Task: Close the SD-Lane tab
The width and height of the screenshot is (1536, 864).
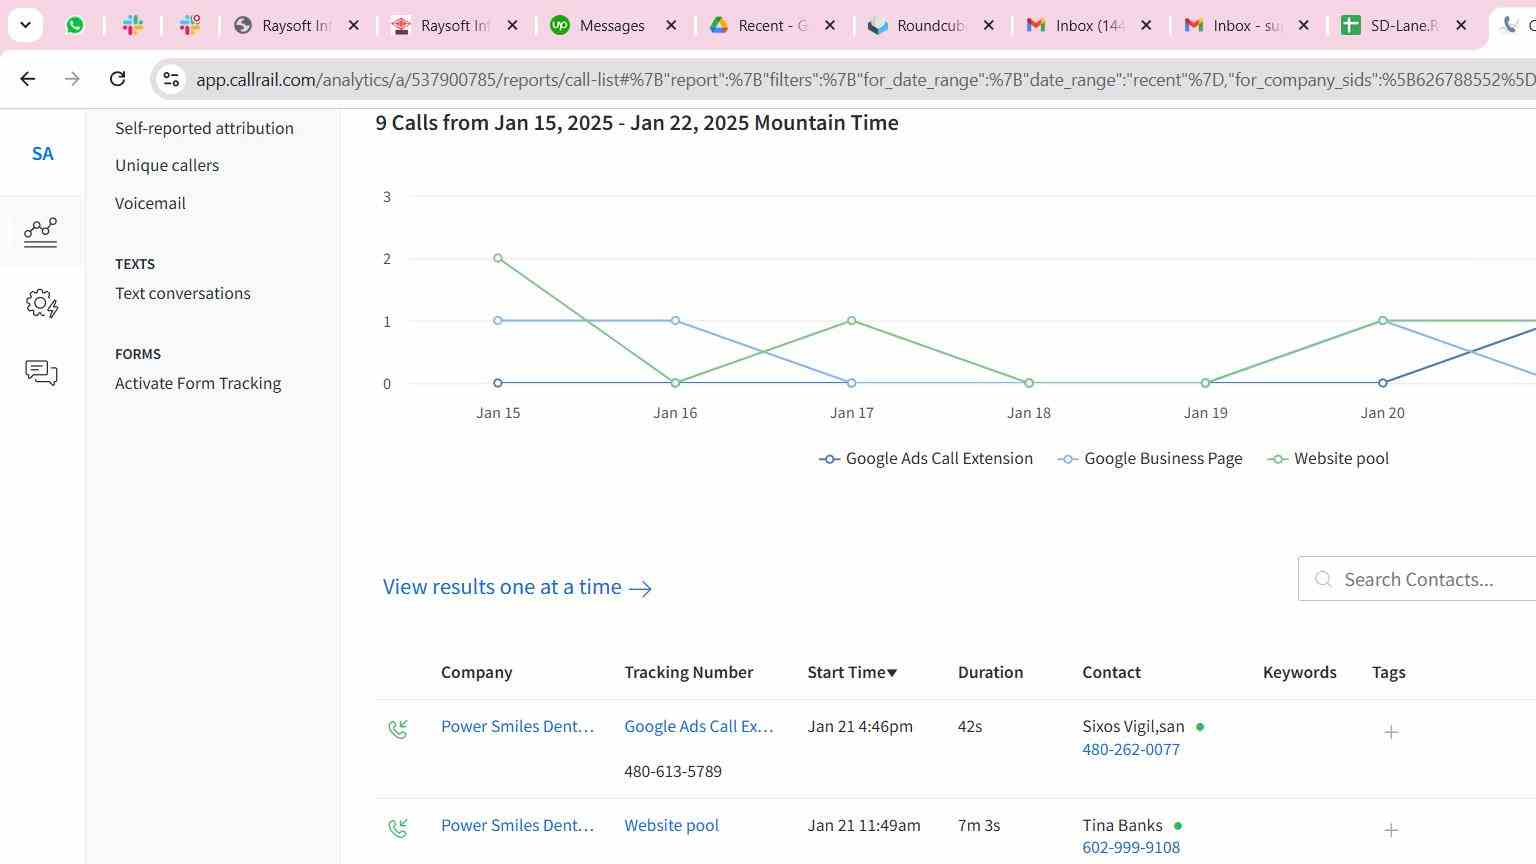Action: 1461,25
